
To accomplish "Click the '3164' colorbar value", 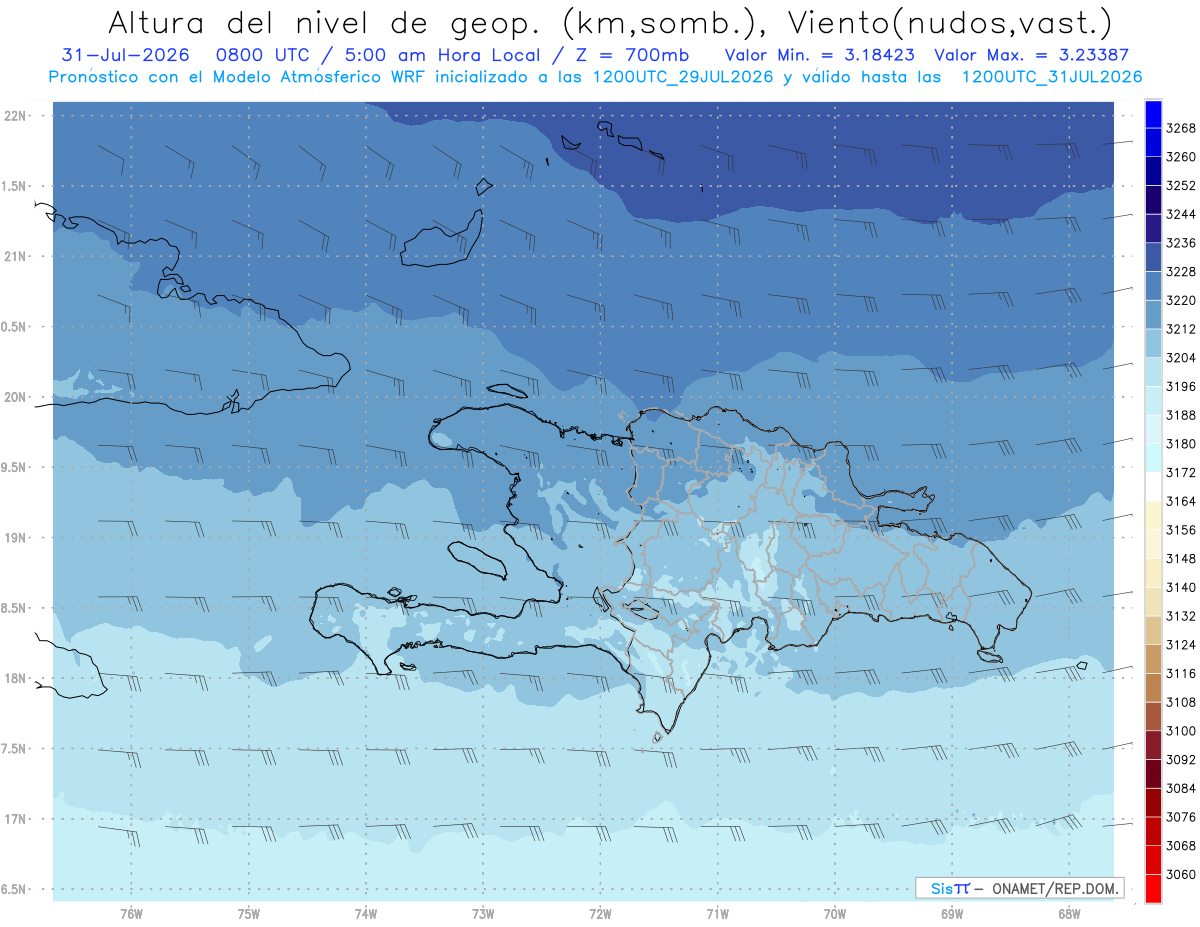I will pos(1181,502).
